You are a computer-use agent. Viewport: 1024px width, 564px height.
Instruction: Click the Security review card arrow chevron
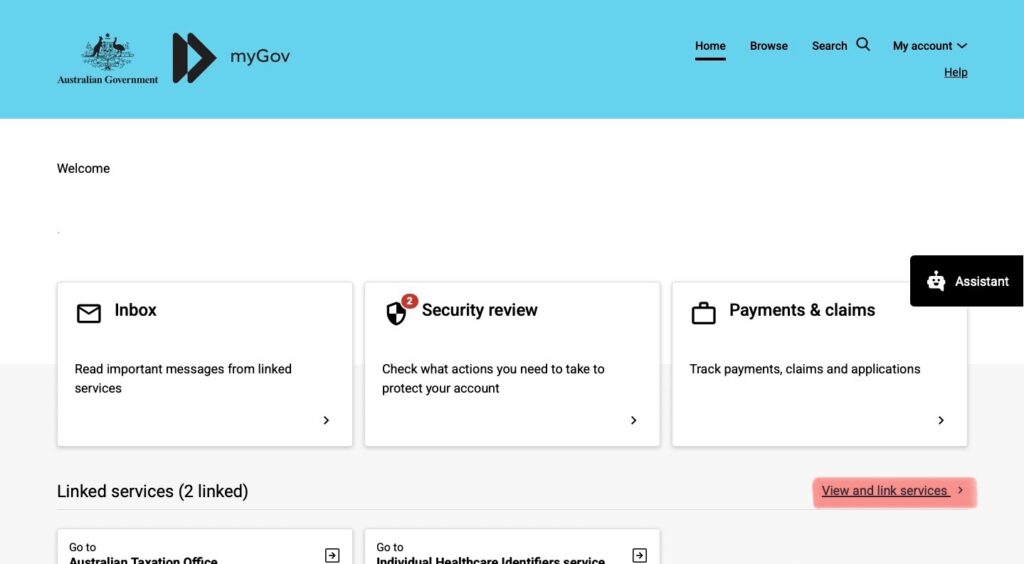click(633, 420)
